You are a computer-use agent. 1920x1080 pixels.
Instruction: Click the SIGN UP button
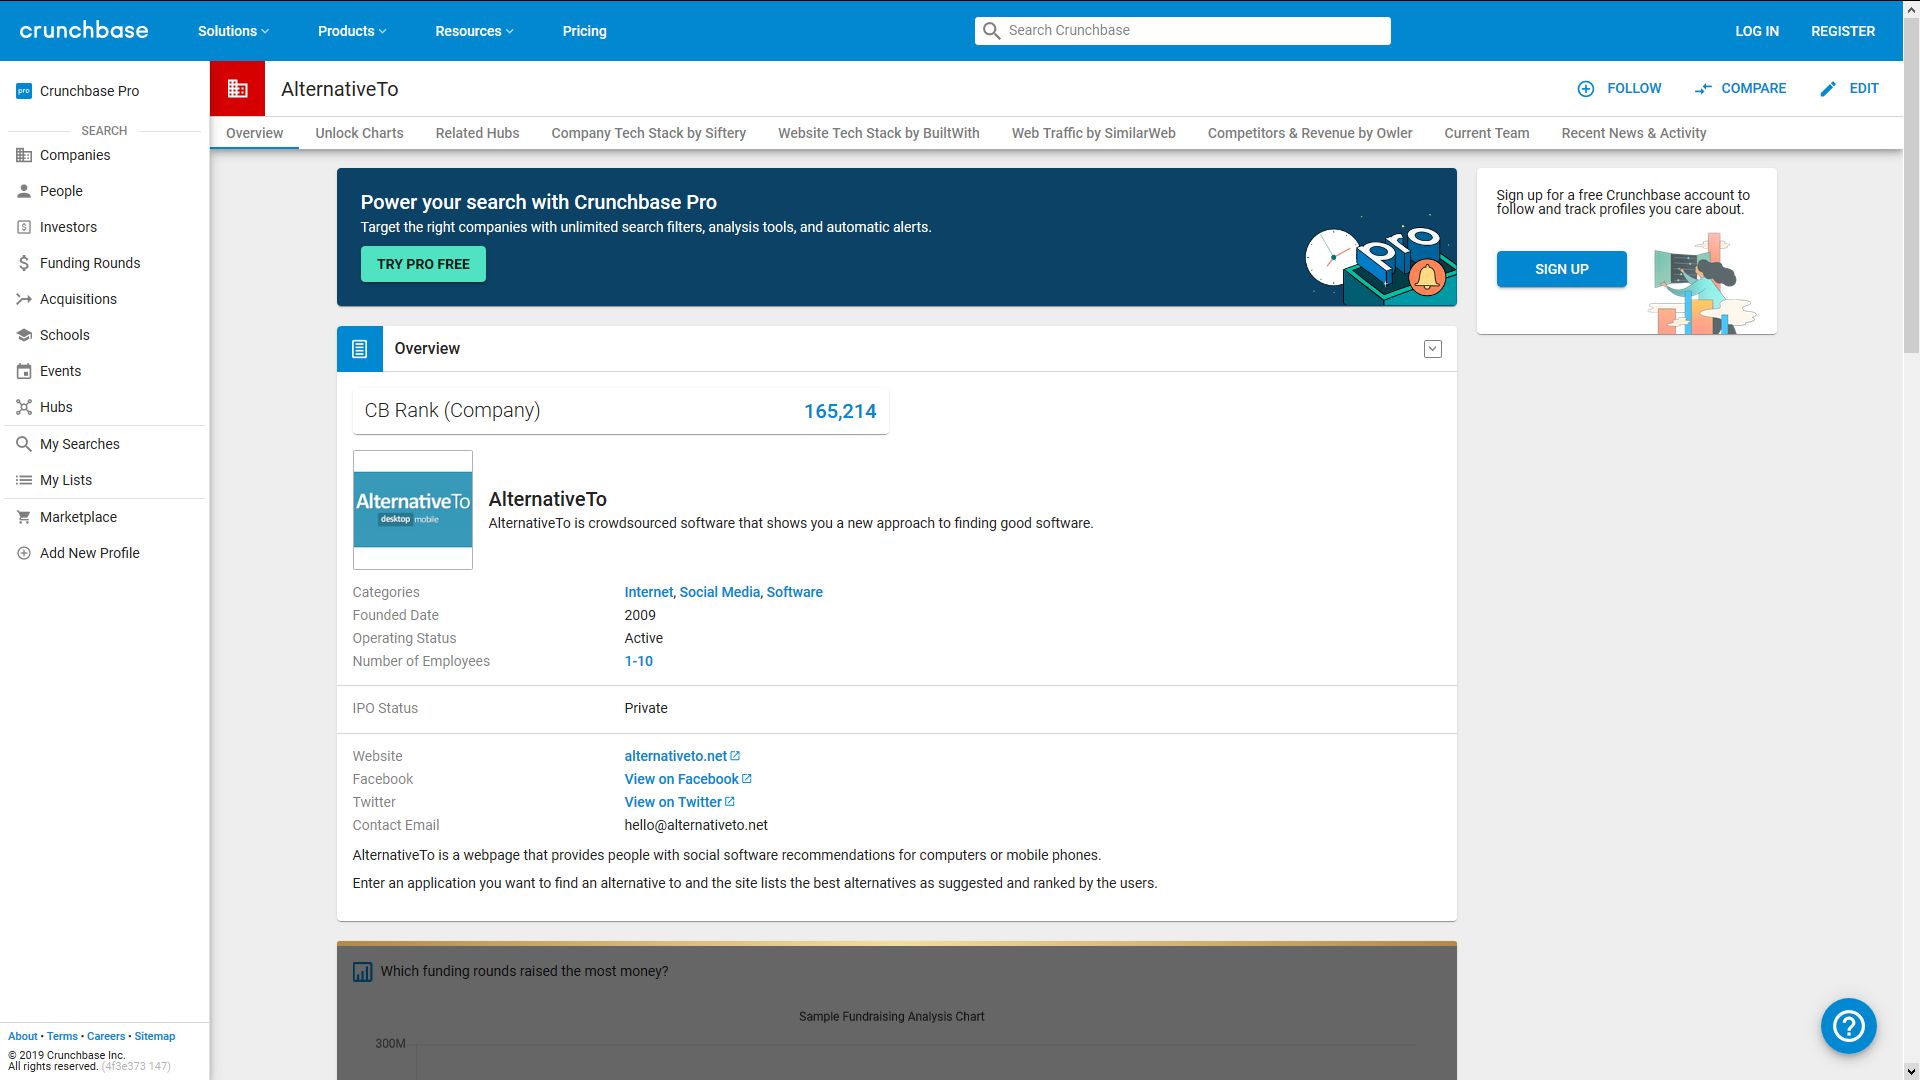[x=1561, y=269]
